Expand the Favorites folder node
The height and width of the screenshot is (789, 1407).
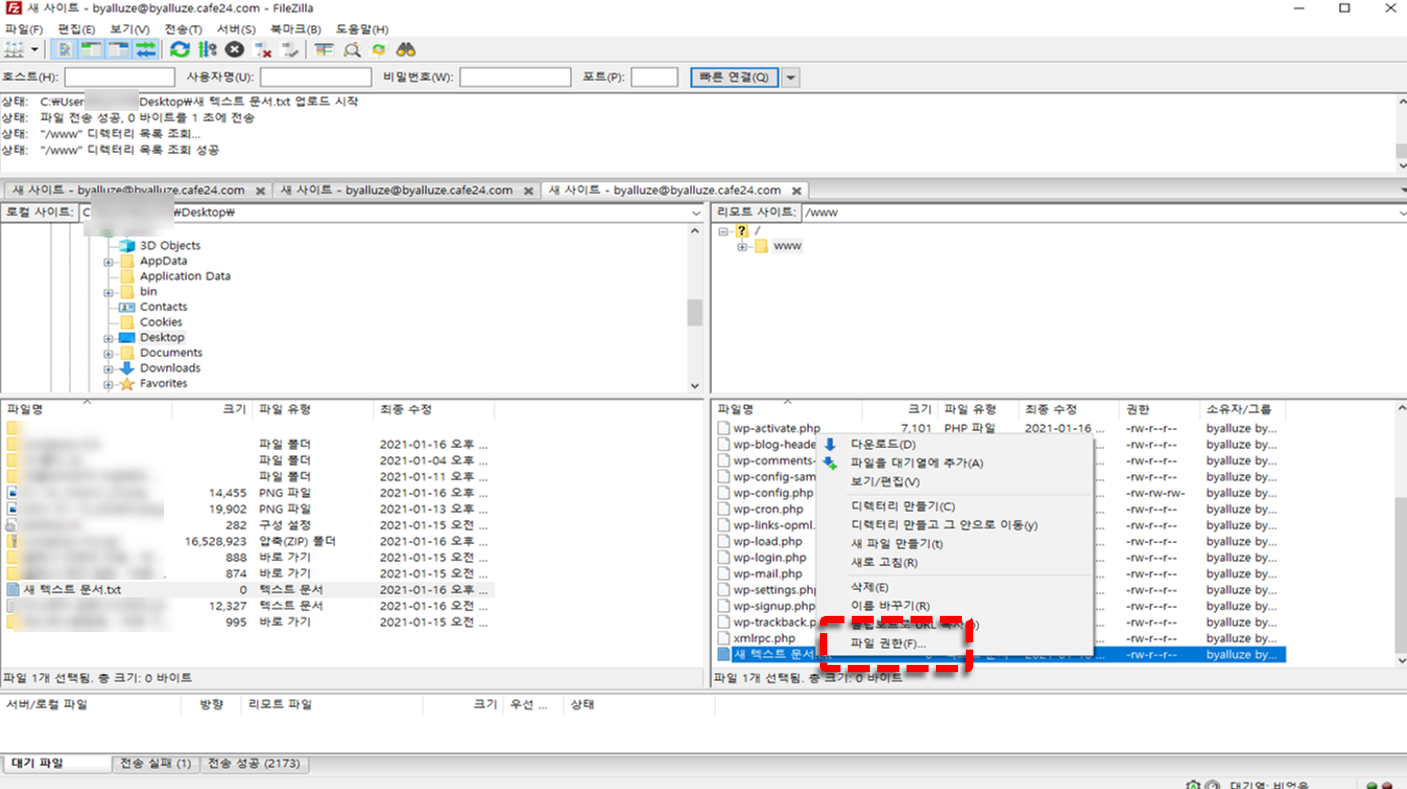109,384
